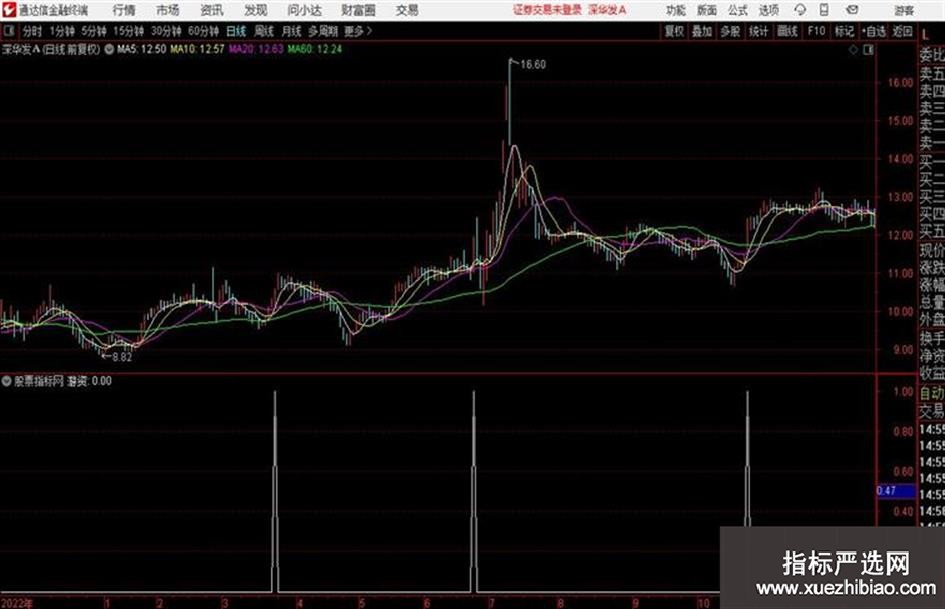Toggle the left panel icon beside 分时
Image resolution: width=945 pixels, height=609 pixels.
8,31
